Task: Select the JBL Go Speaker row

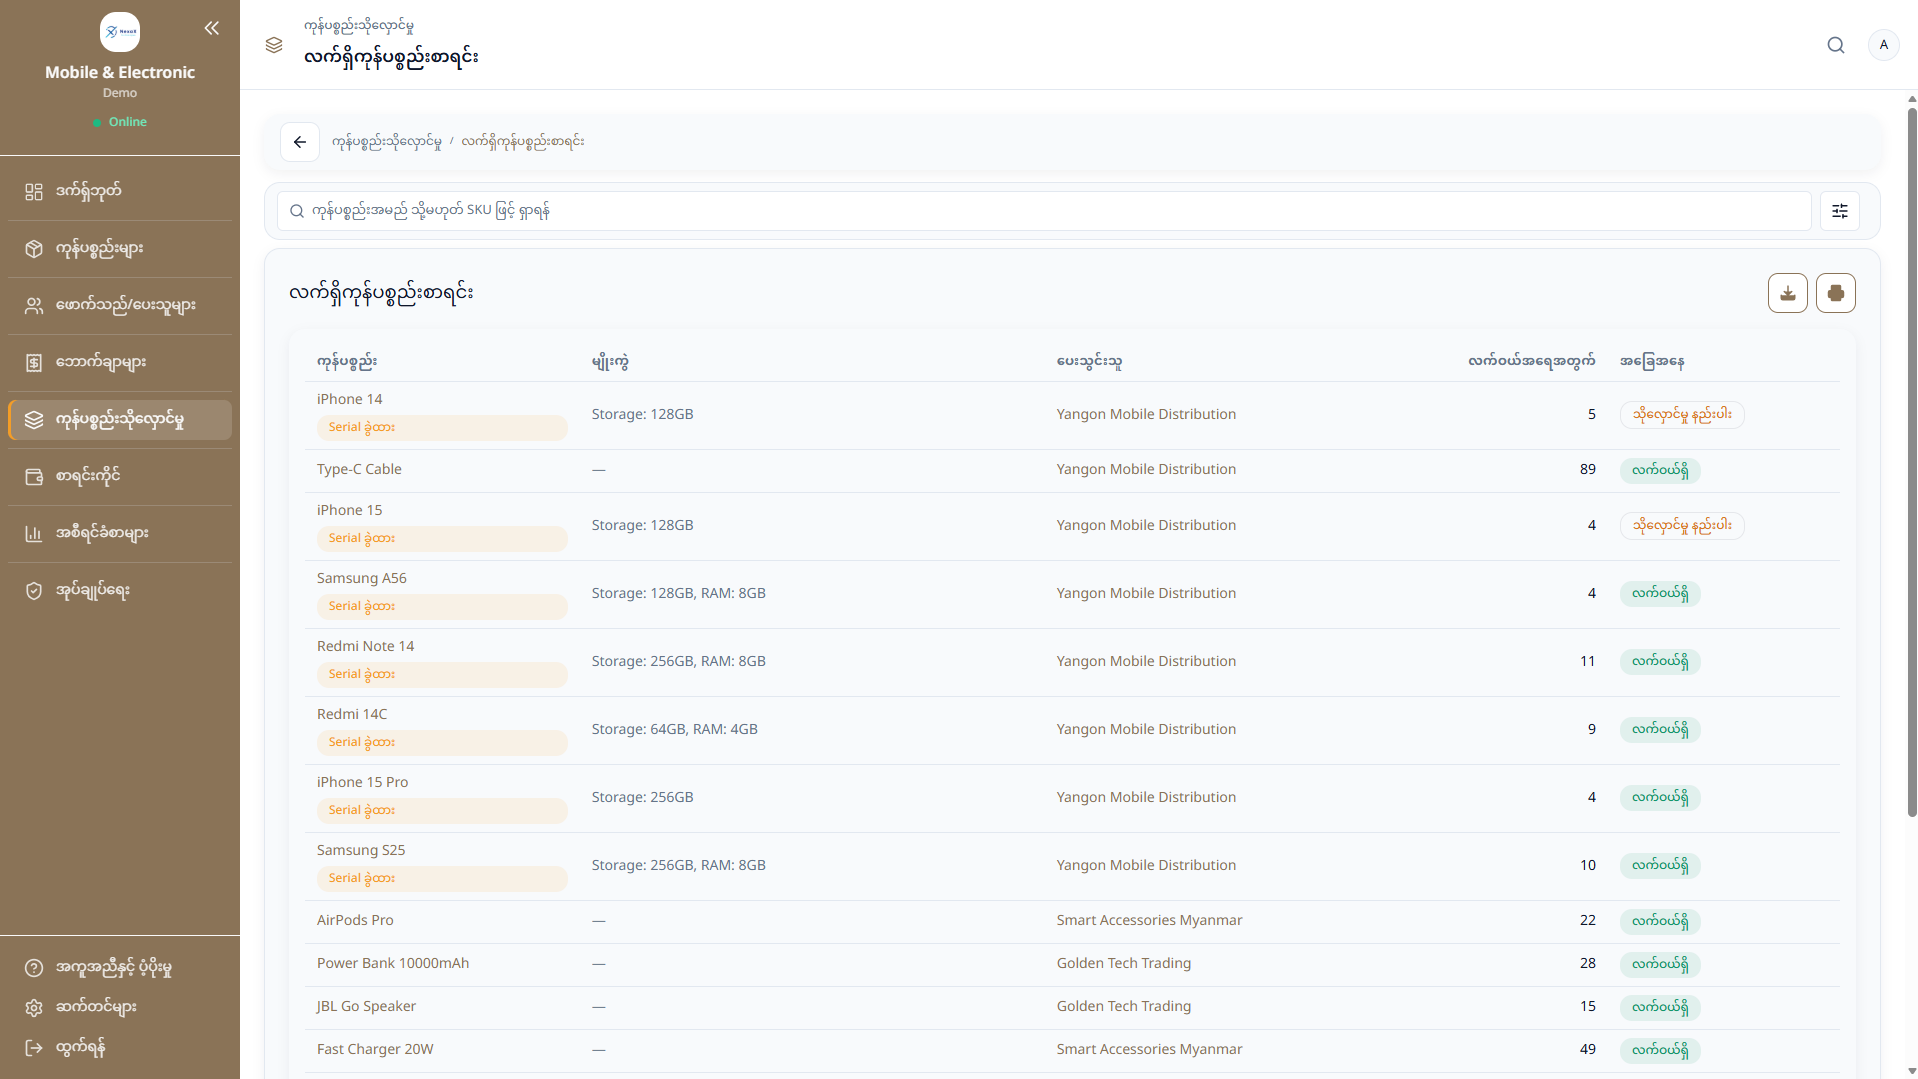Action: point(1072,1007)
